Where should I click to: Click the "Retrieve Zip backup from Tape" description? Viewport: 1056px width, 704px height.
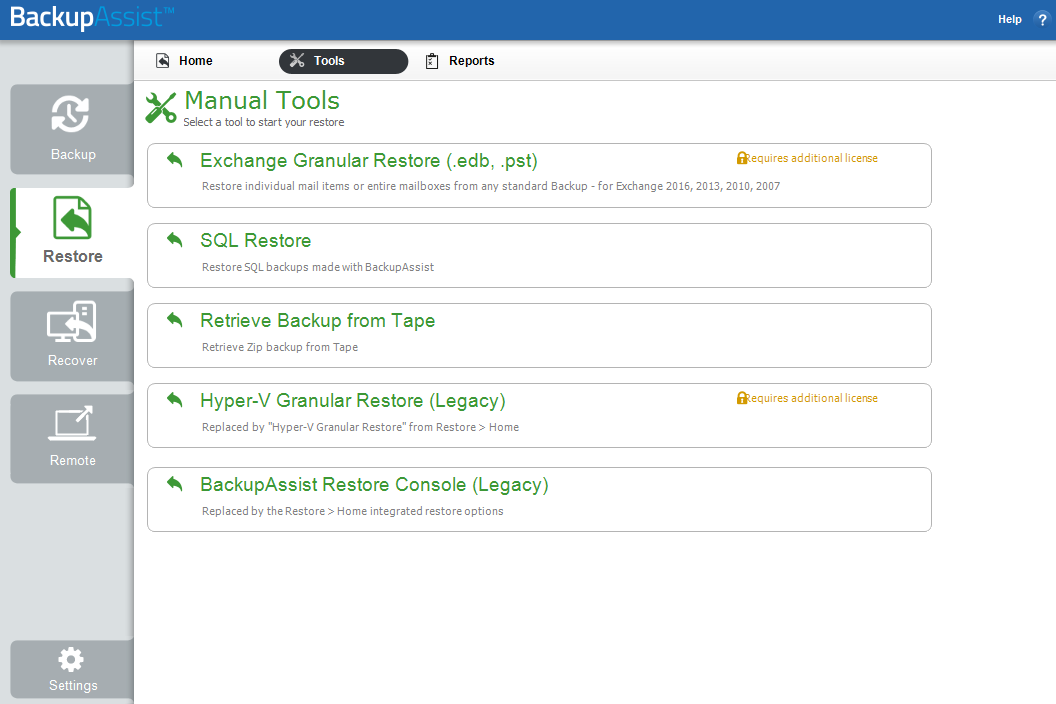click(x=280, y=348)
